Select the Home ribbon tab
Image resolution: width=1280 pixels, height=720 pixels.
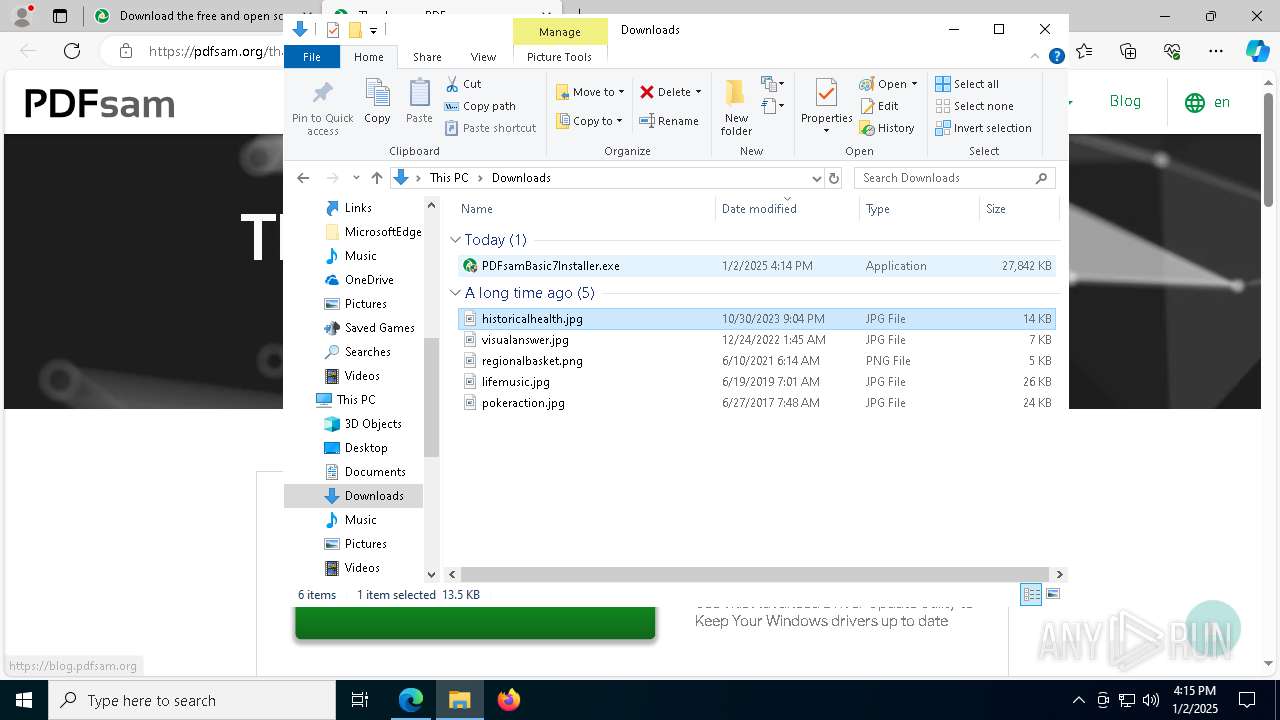point(368,57)
